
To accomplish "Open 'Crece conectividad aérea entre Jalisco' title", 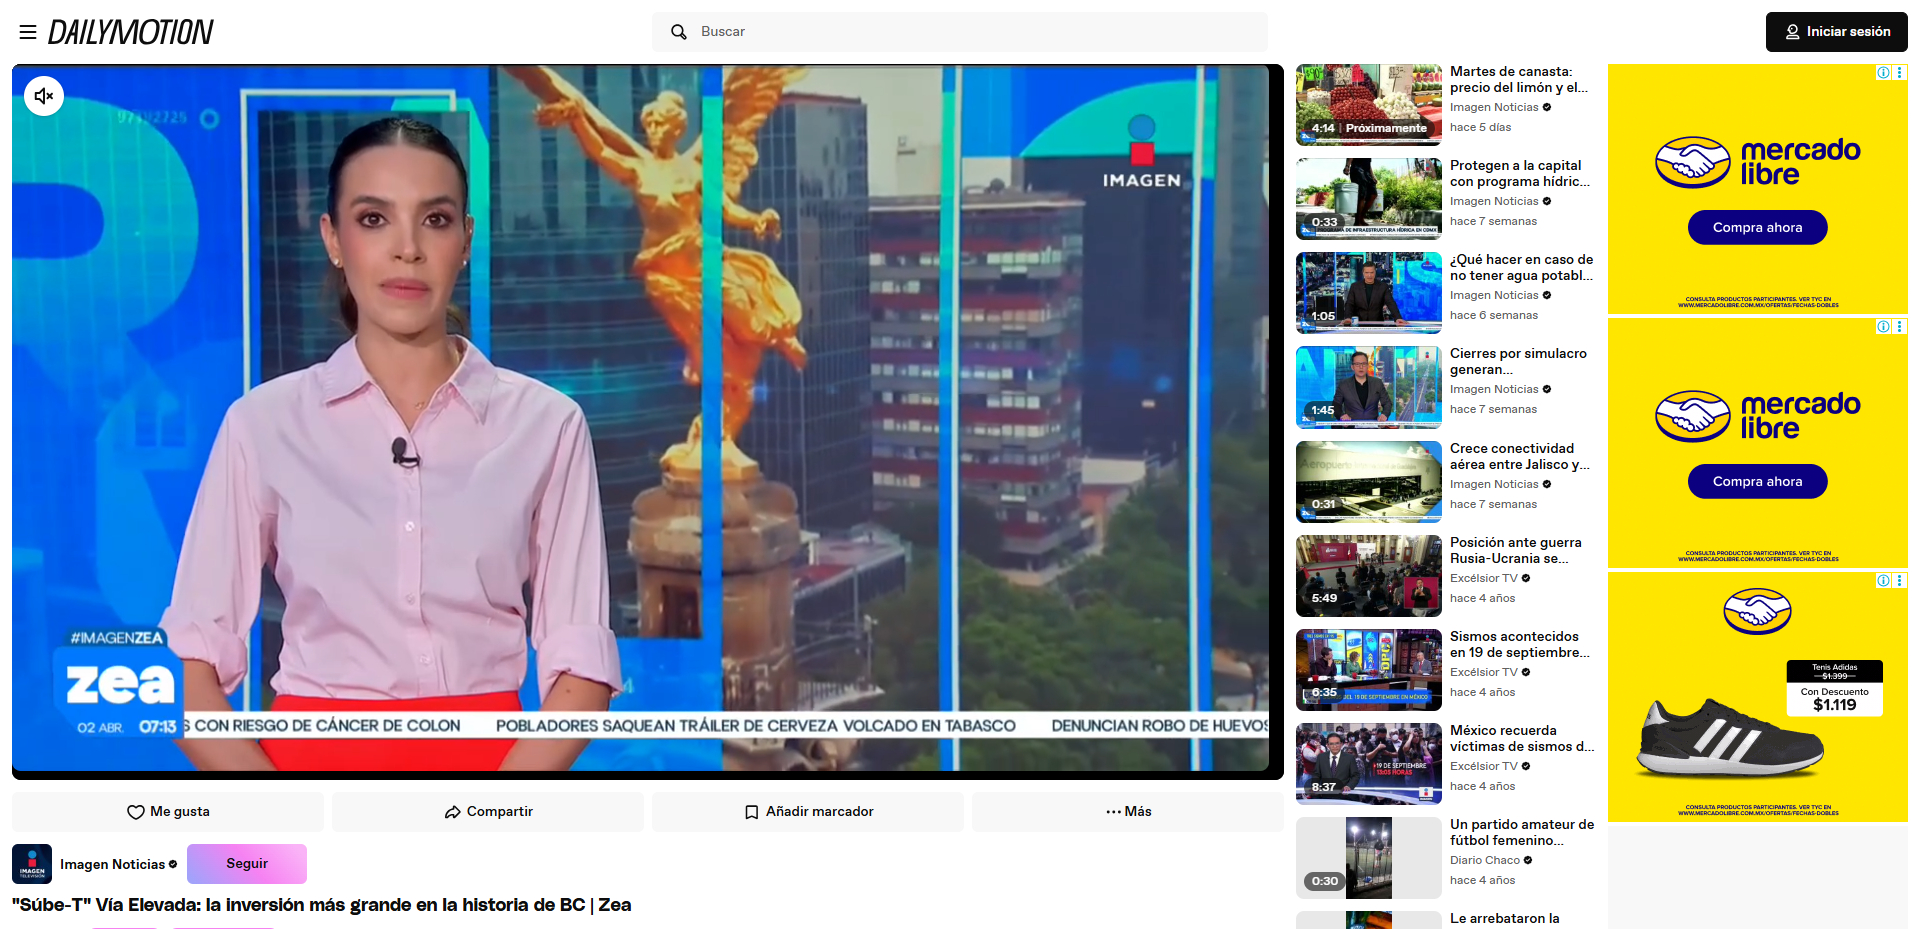I will coord(1520,457).
